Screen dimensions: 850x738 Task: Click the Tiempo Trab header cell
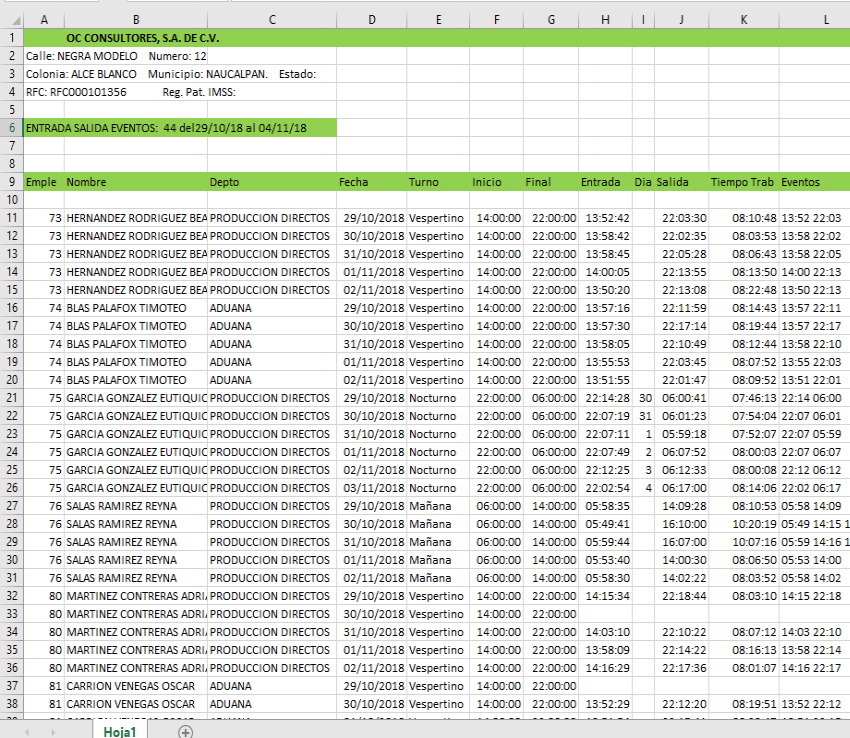(743, 182)
